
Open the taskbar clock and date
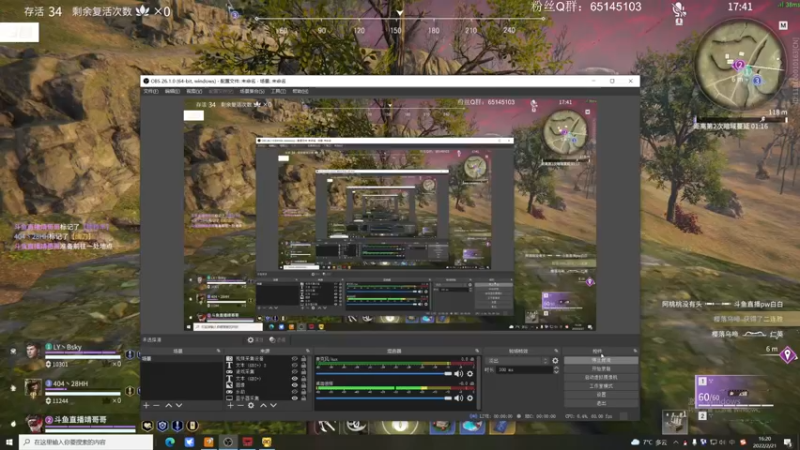[x=765, y=442]
